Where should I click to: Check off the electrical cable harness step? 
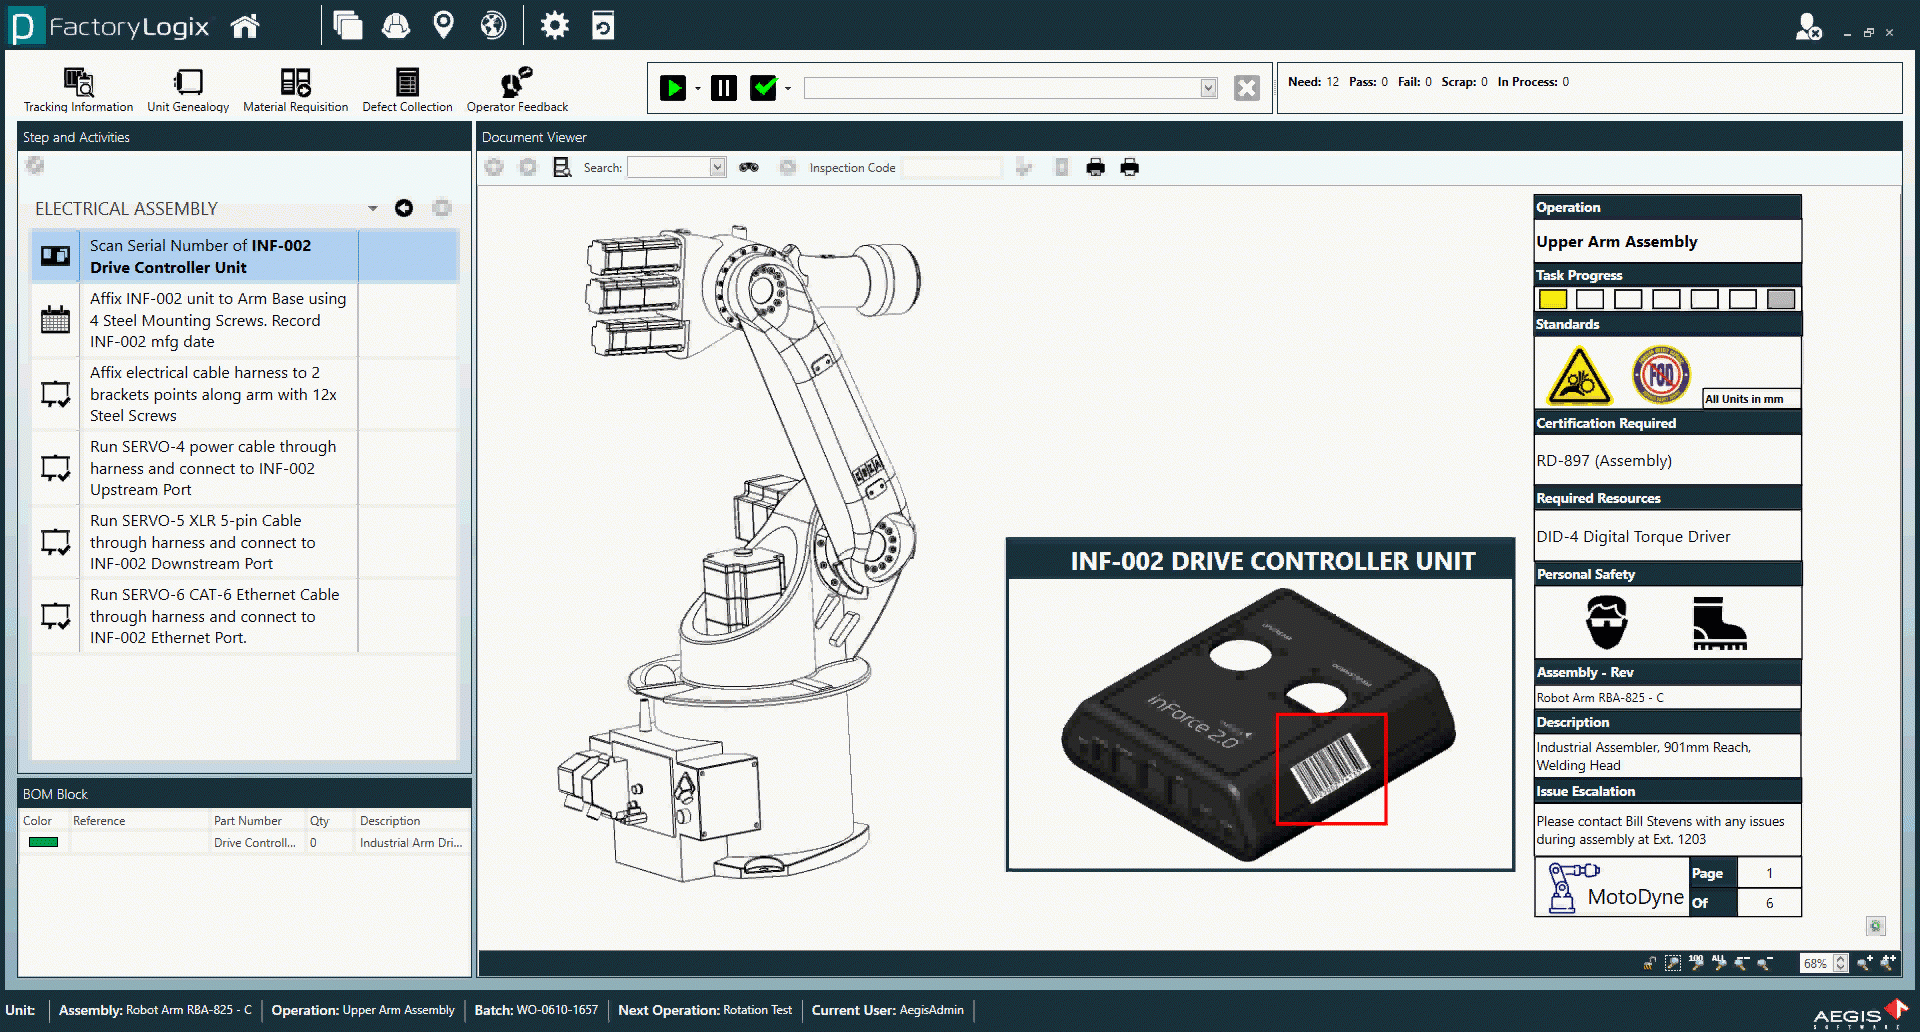point(55,394)
